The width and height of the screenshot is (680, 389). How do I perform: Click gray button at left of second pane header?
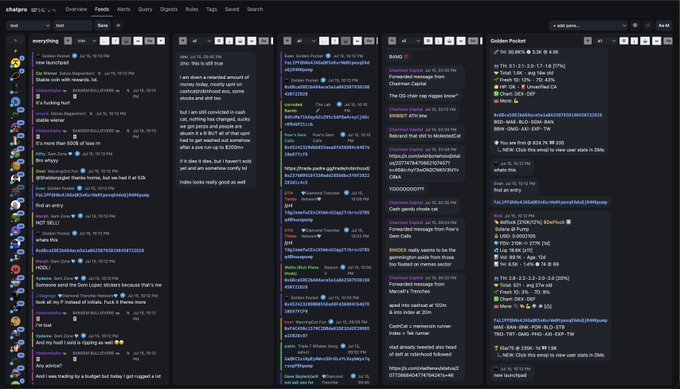point(183,41)
